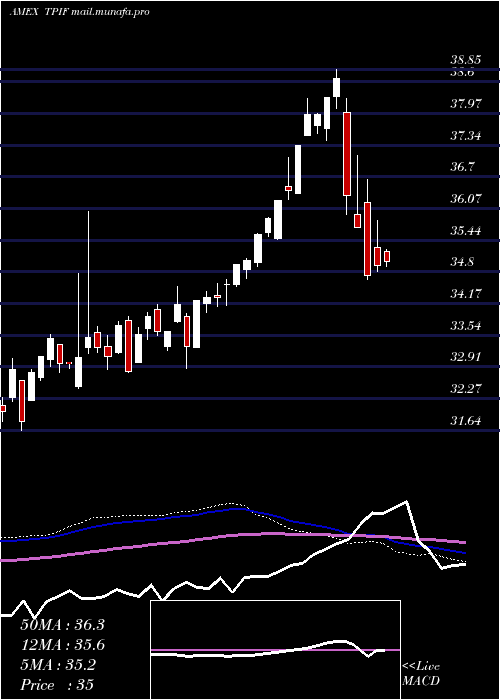The height and width of the screenshot is (700, 500).
Task: Click the 31.64 price axis label
Action: (x=466, y=421)
